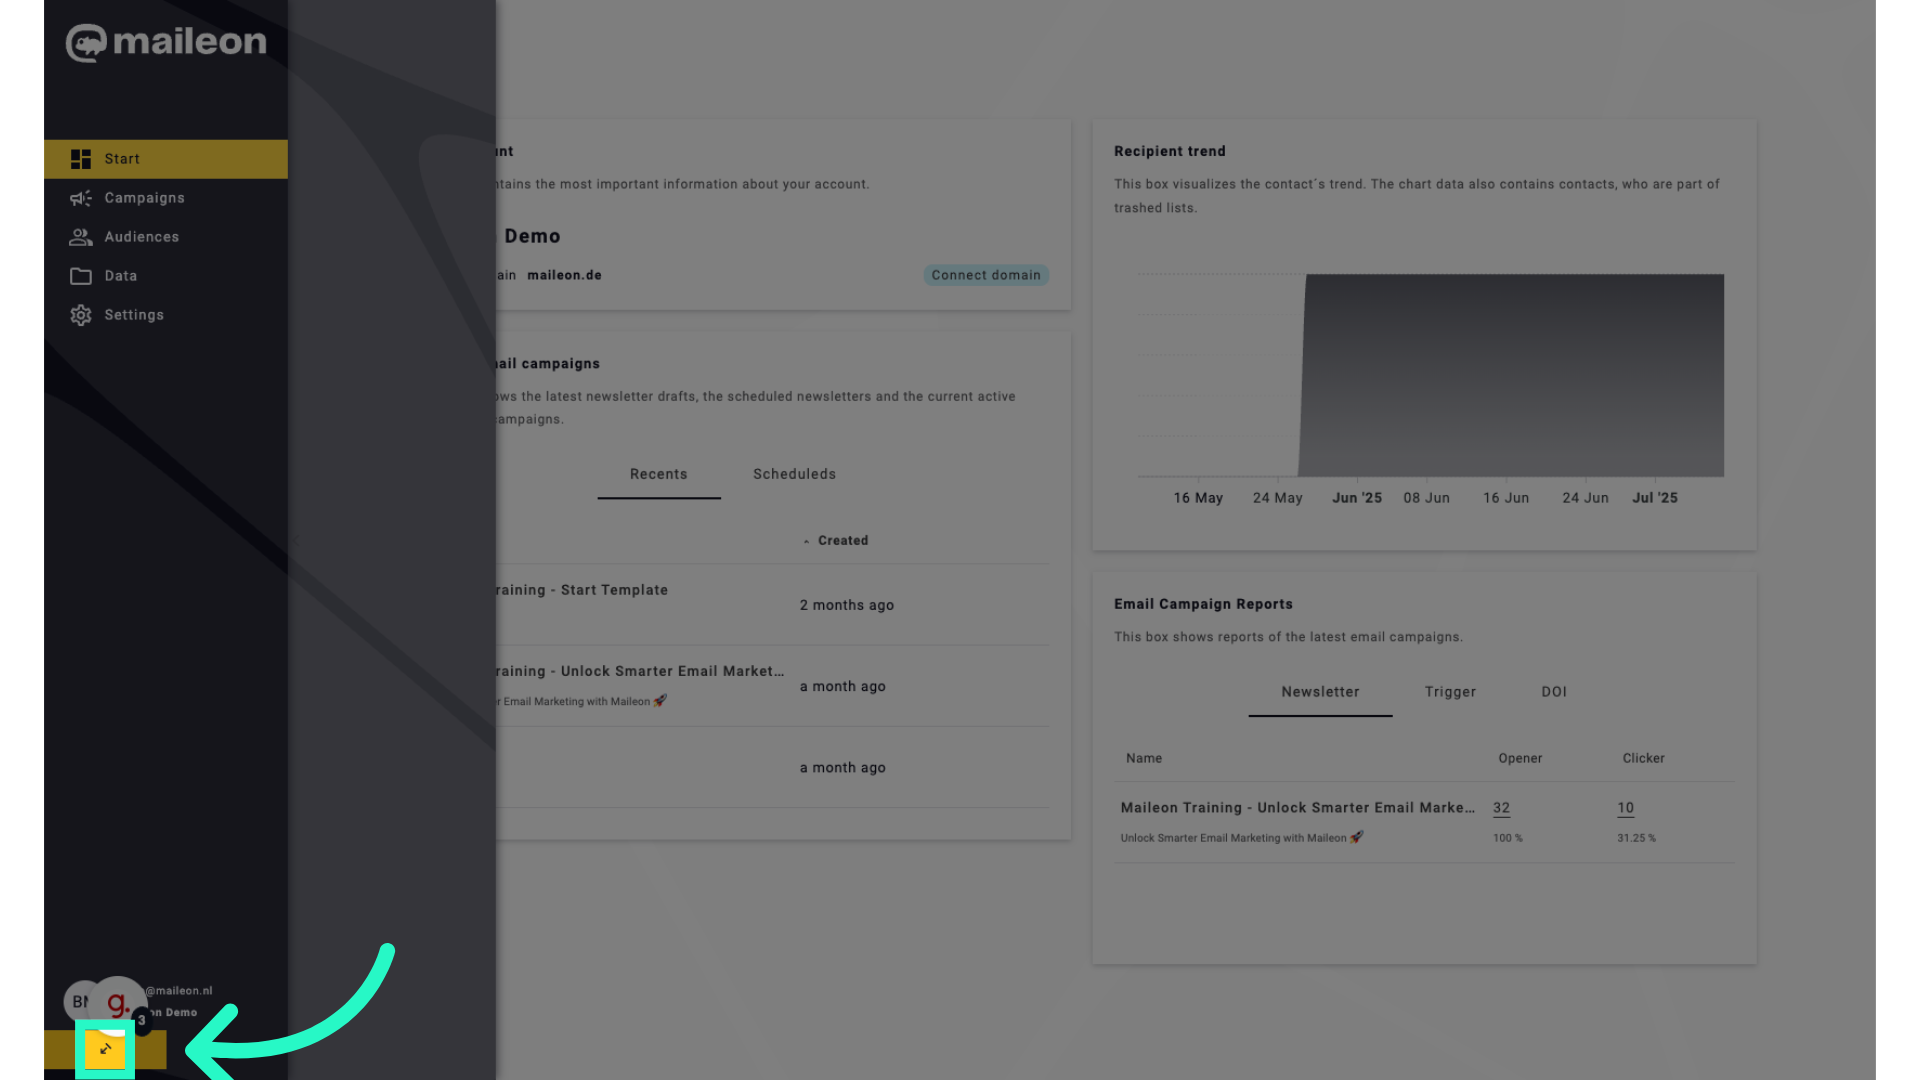Click the Recipient trend heading
Image resolution: width=1920 pixels, height=1080 pixels.
pyautogui.click(x=1170, y=151)
